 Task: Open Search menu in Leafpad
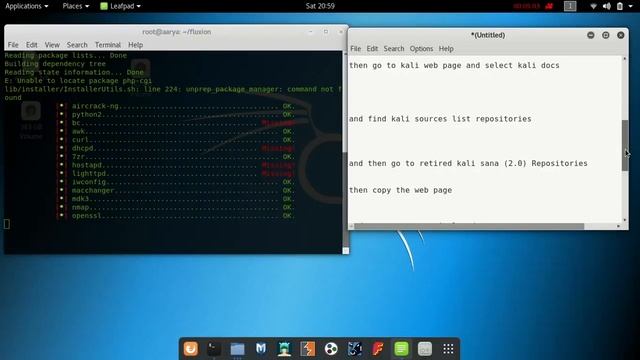pyautogui.click(x=393, y=49)
